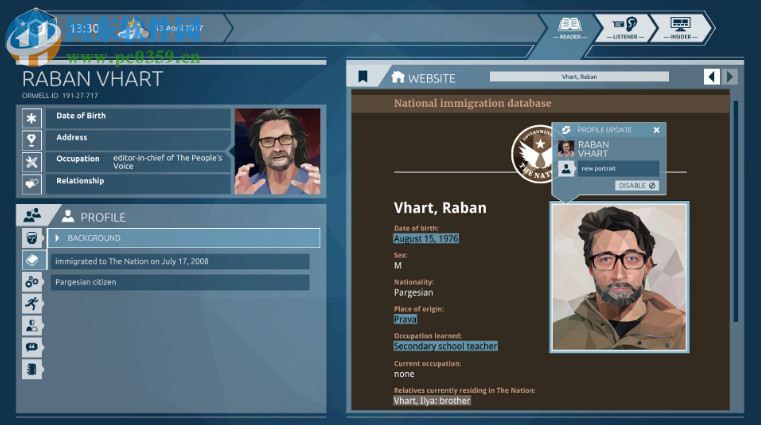Click the website vertical scrollbar

pyautogui.click(x=736, y=211)
